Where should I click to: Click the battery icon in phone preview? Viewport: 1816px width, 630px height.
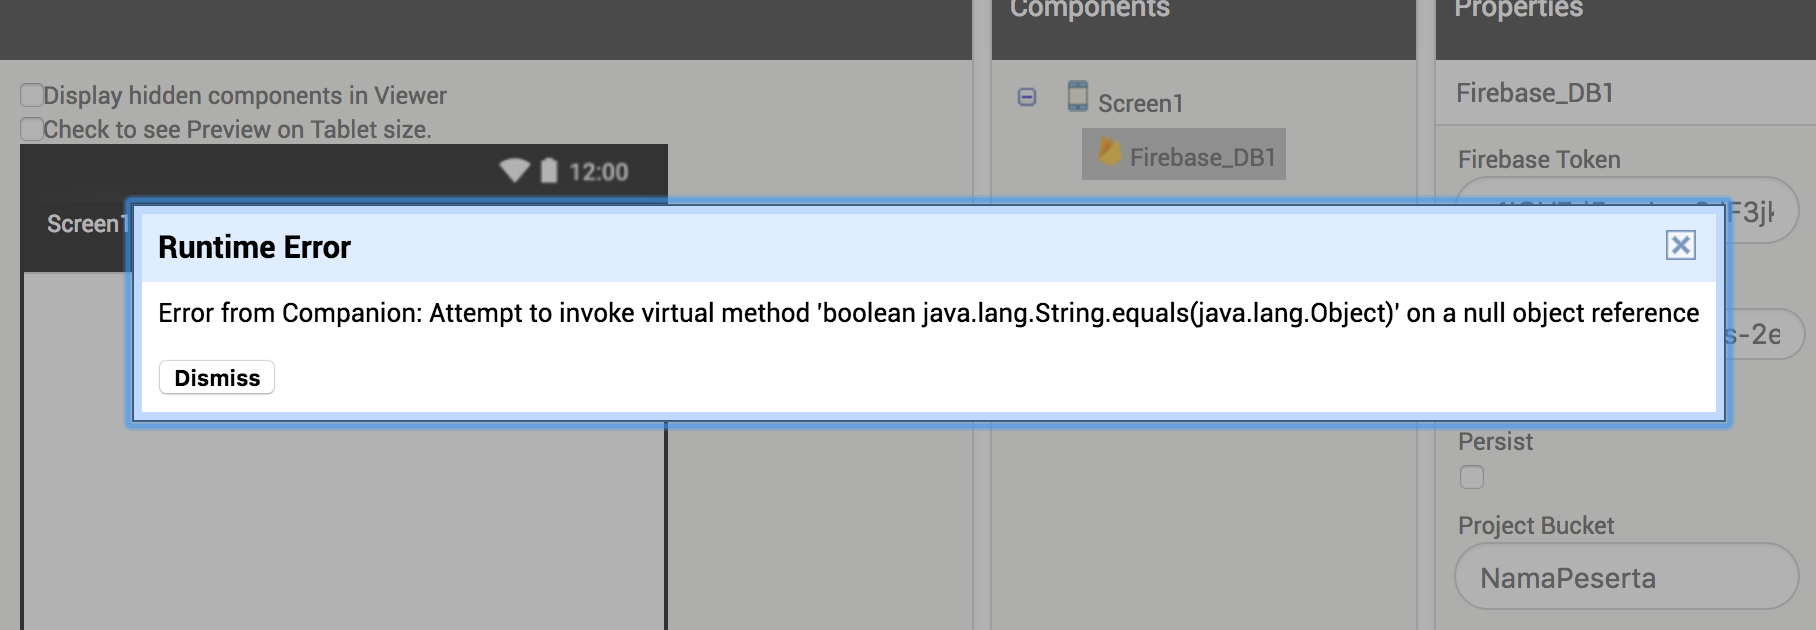[549, 170]
